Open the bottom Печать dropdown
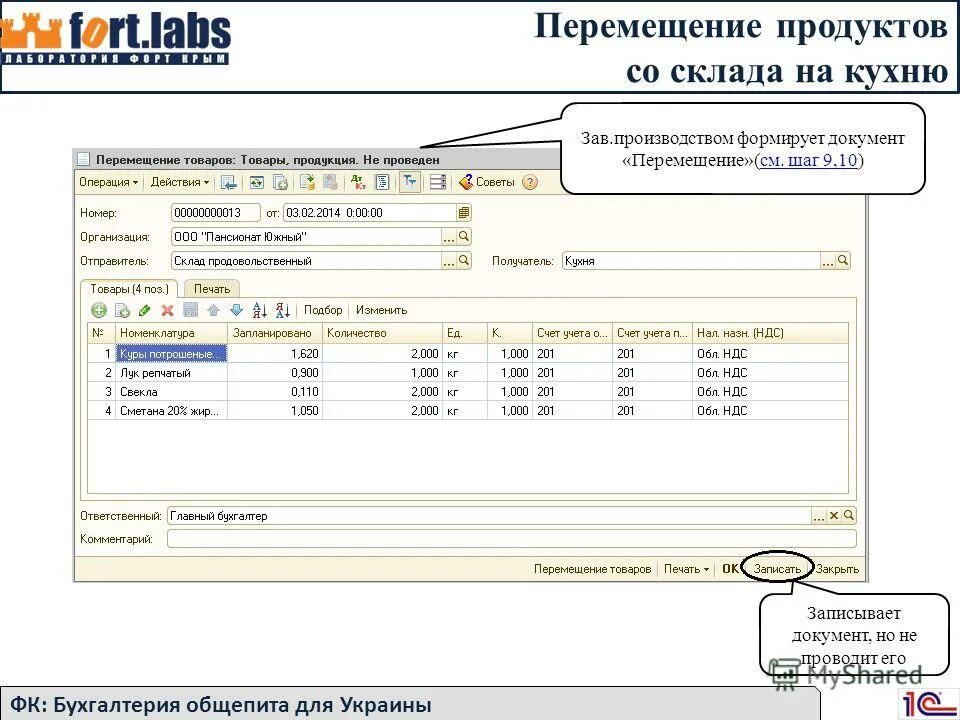The height and width of the screenshot is (720, 960). coord(686,569)
